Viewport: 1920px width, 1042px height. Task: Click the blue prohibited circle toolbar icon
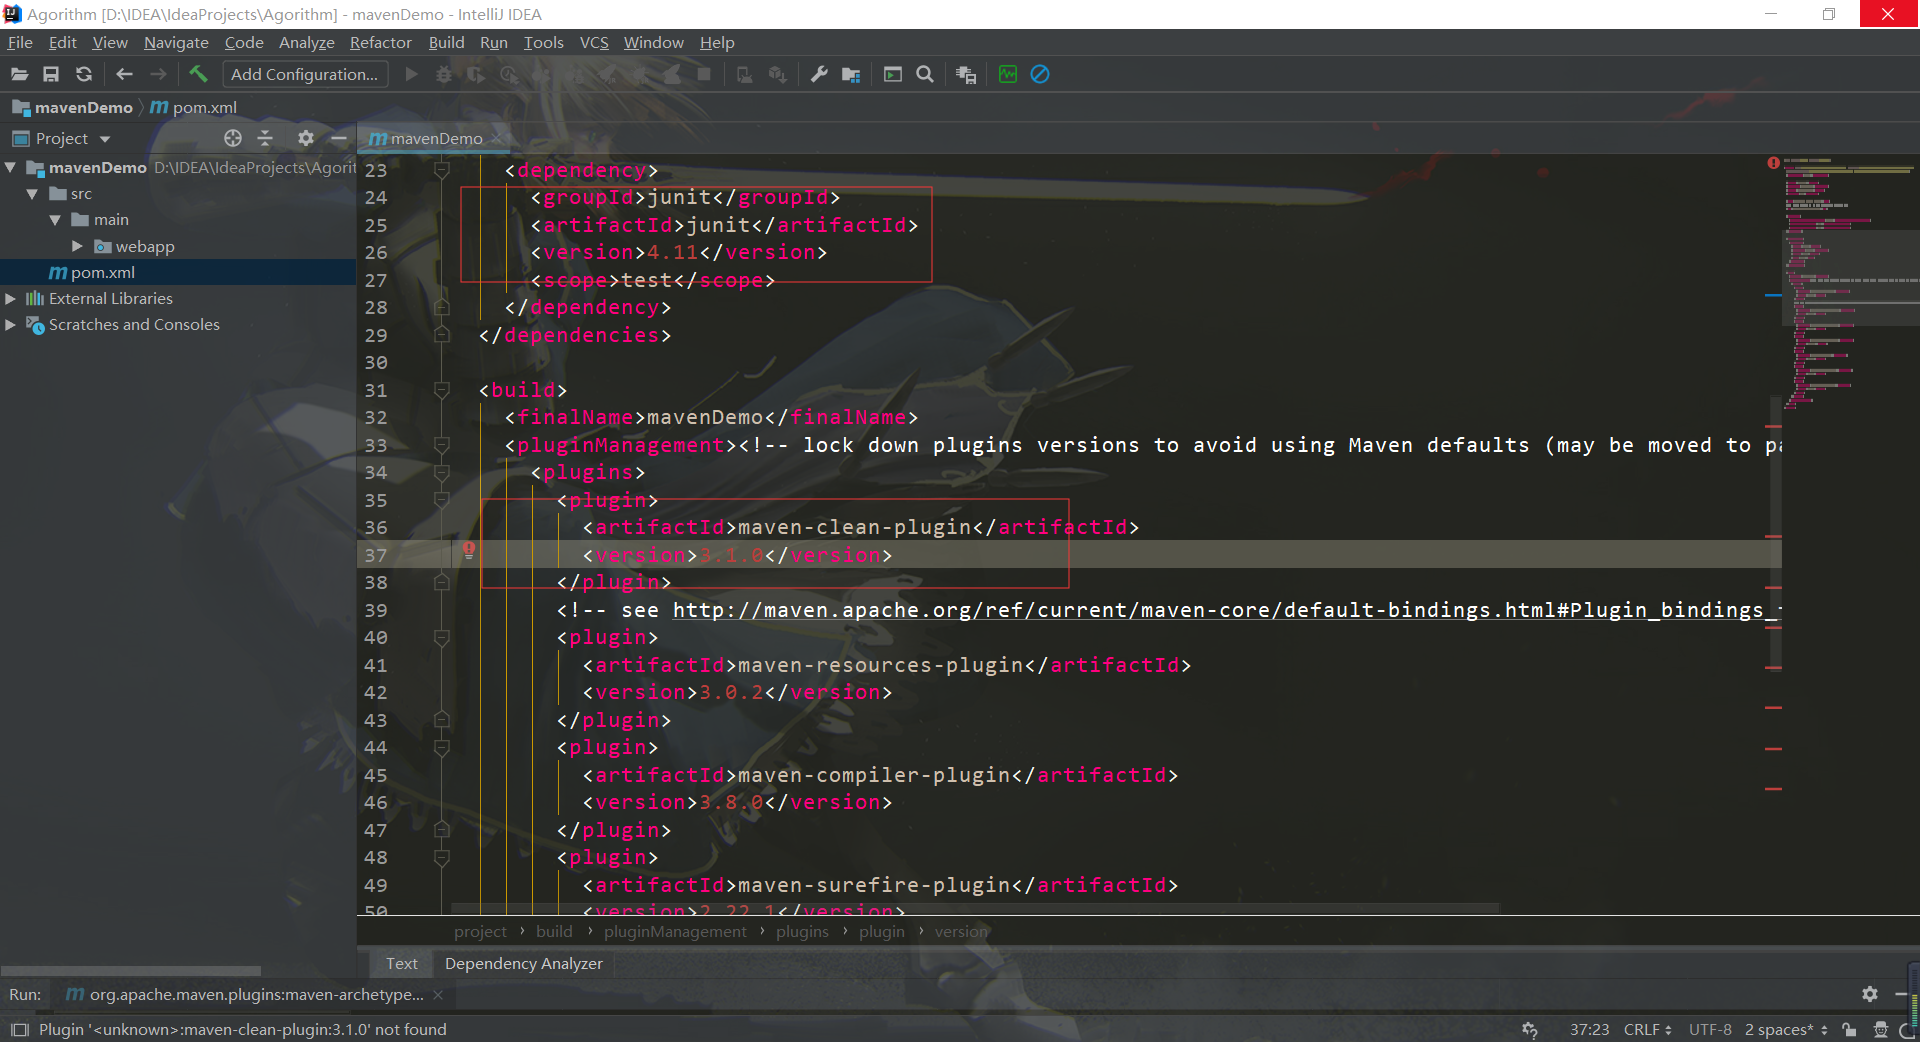(1040, 74)
